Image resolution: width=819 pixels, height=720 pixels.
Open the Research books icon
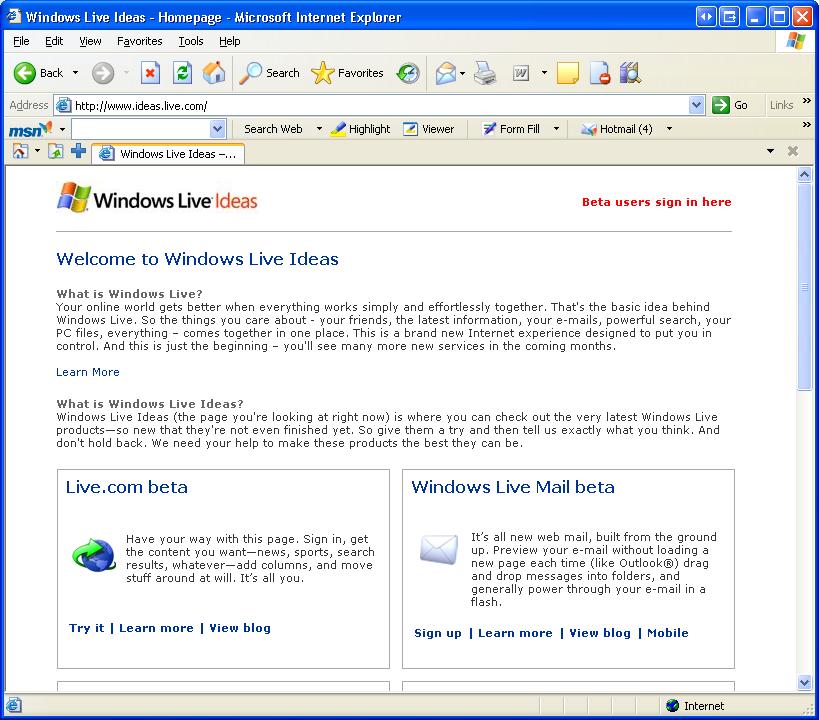pyautogui.click(x=630, y=73)
